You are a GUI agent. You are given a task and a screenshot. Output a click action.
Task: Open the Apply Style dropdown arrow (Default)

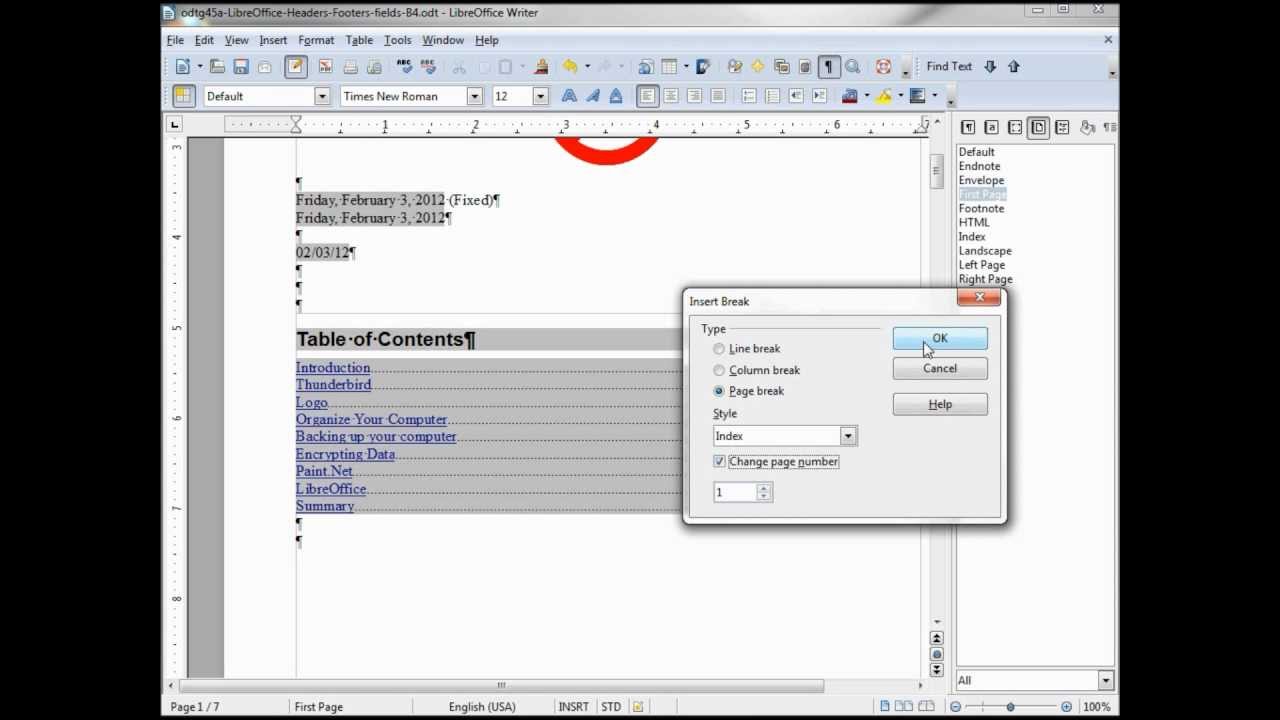[322, 96]
